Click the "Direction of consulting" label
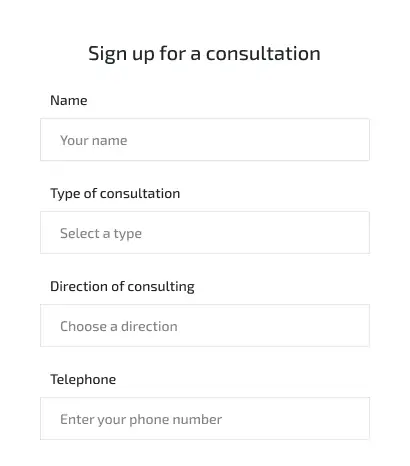 [122, 287]
